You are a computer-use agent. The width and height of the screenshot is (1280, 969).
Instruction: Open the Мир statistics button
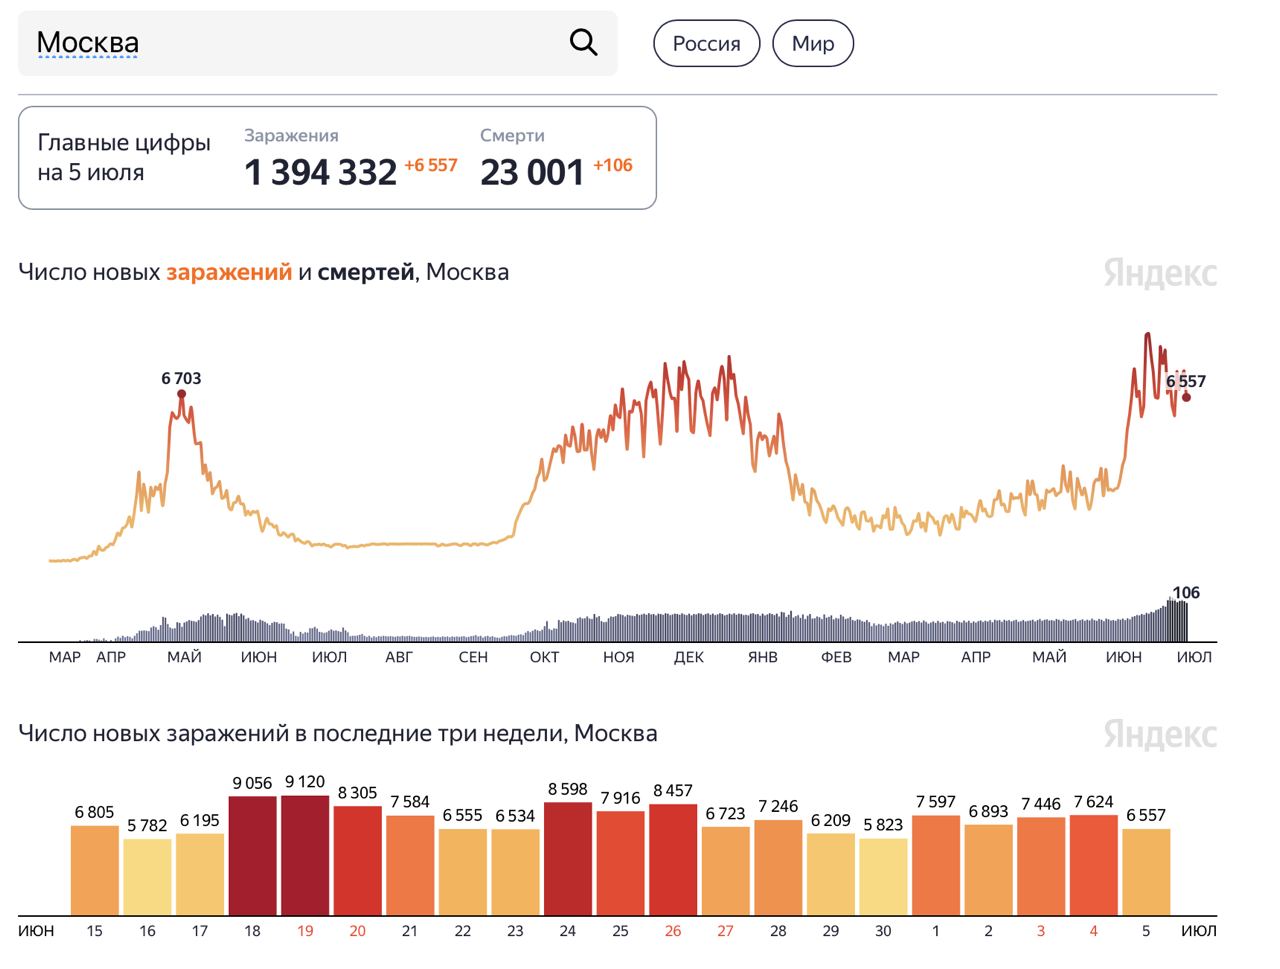click(x=813, y=44)
